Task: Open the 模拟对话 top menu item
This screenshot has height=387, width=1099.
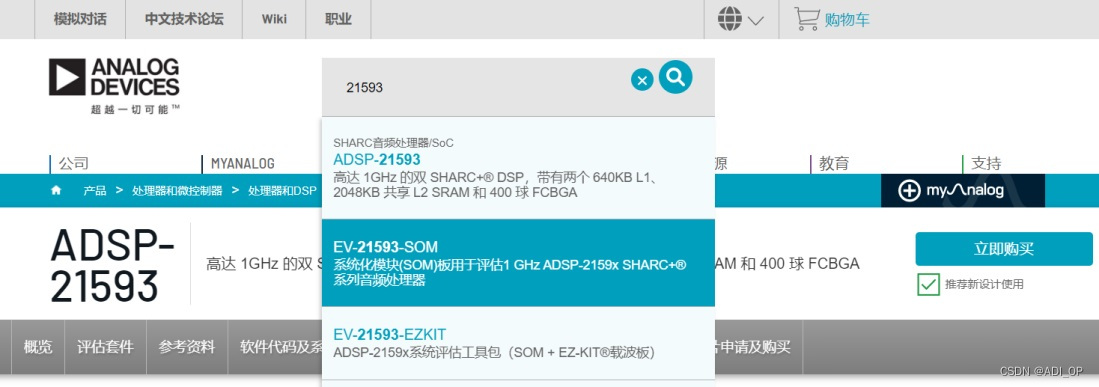Action: tap(80, 19)
